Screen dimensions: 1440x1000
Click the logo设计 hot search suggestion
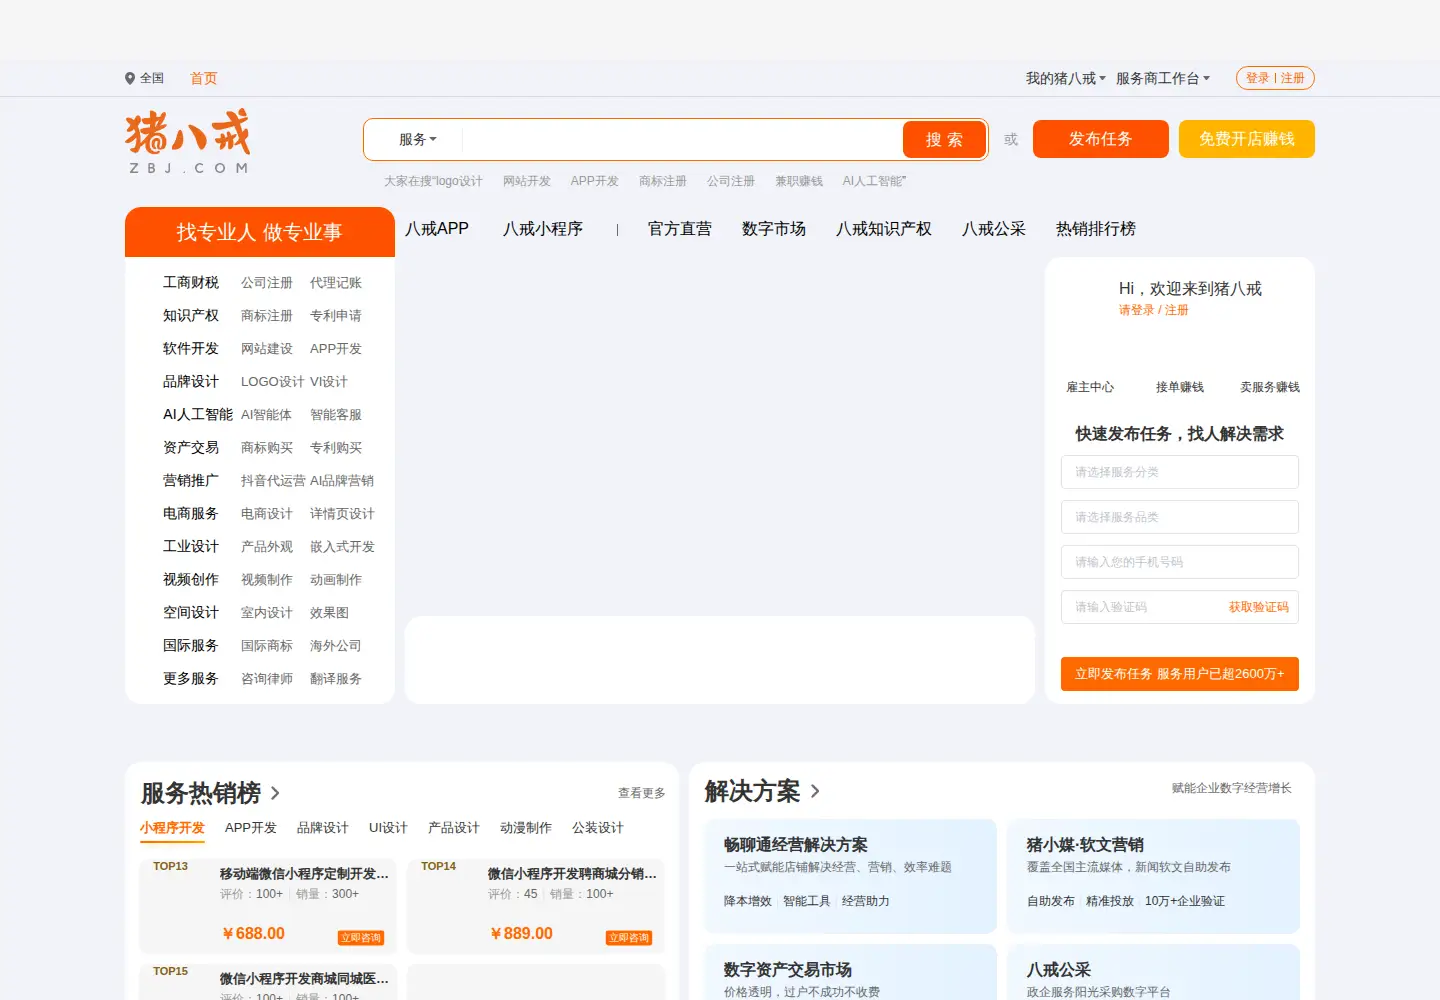(x=459, y=181)
